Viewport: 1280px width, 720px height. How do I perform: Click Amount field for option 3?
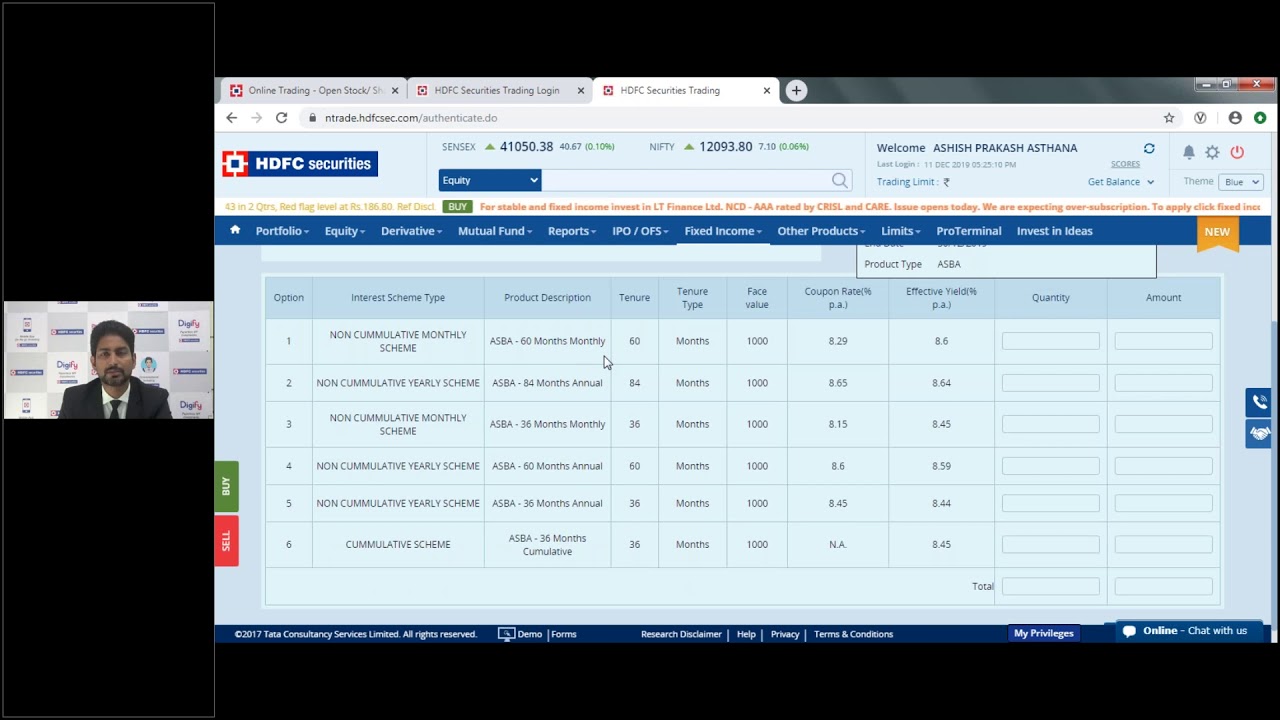[1163, 424]
